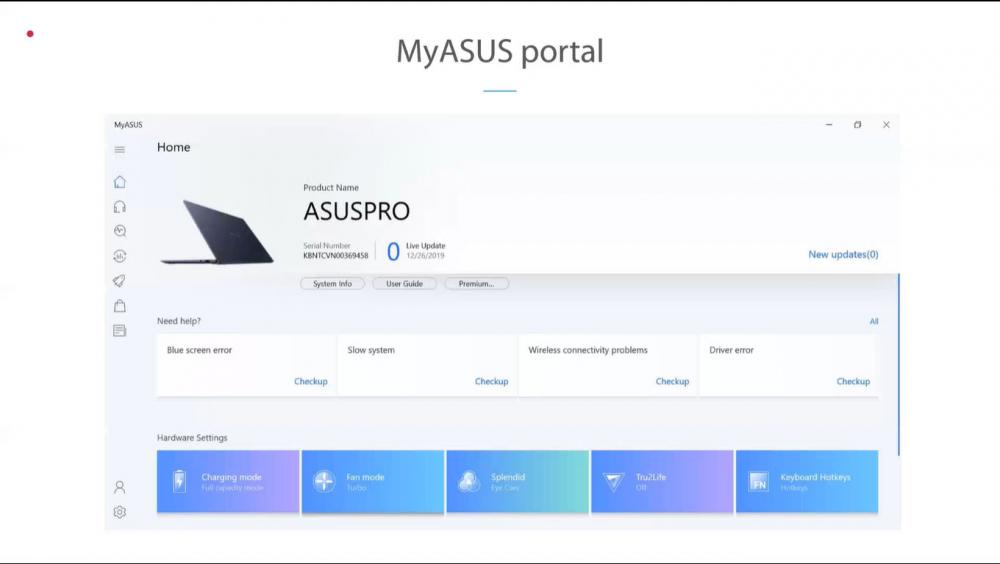Click the Slow system card title
Screen dimensions: 1000x564
(x=371, y=350)
